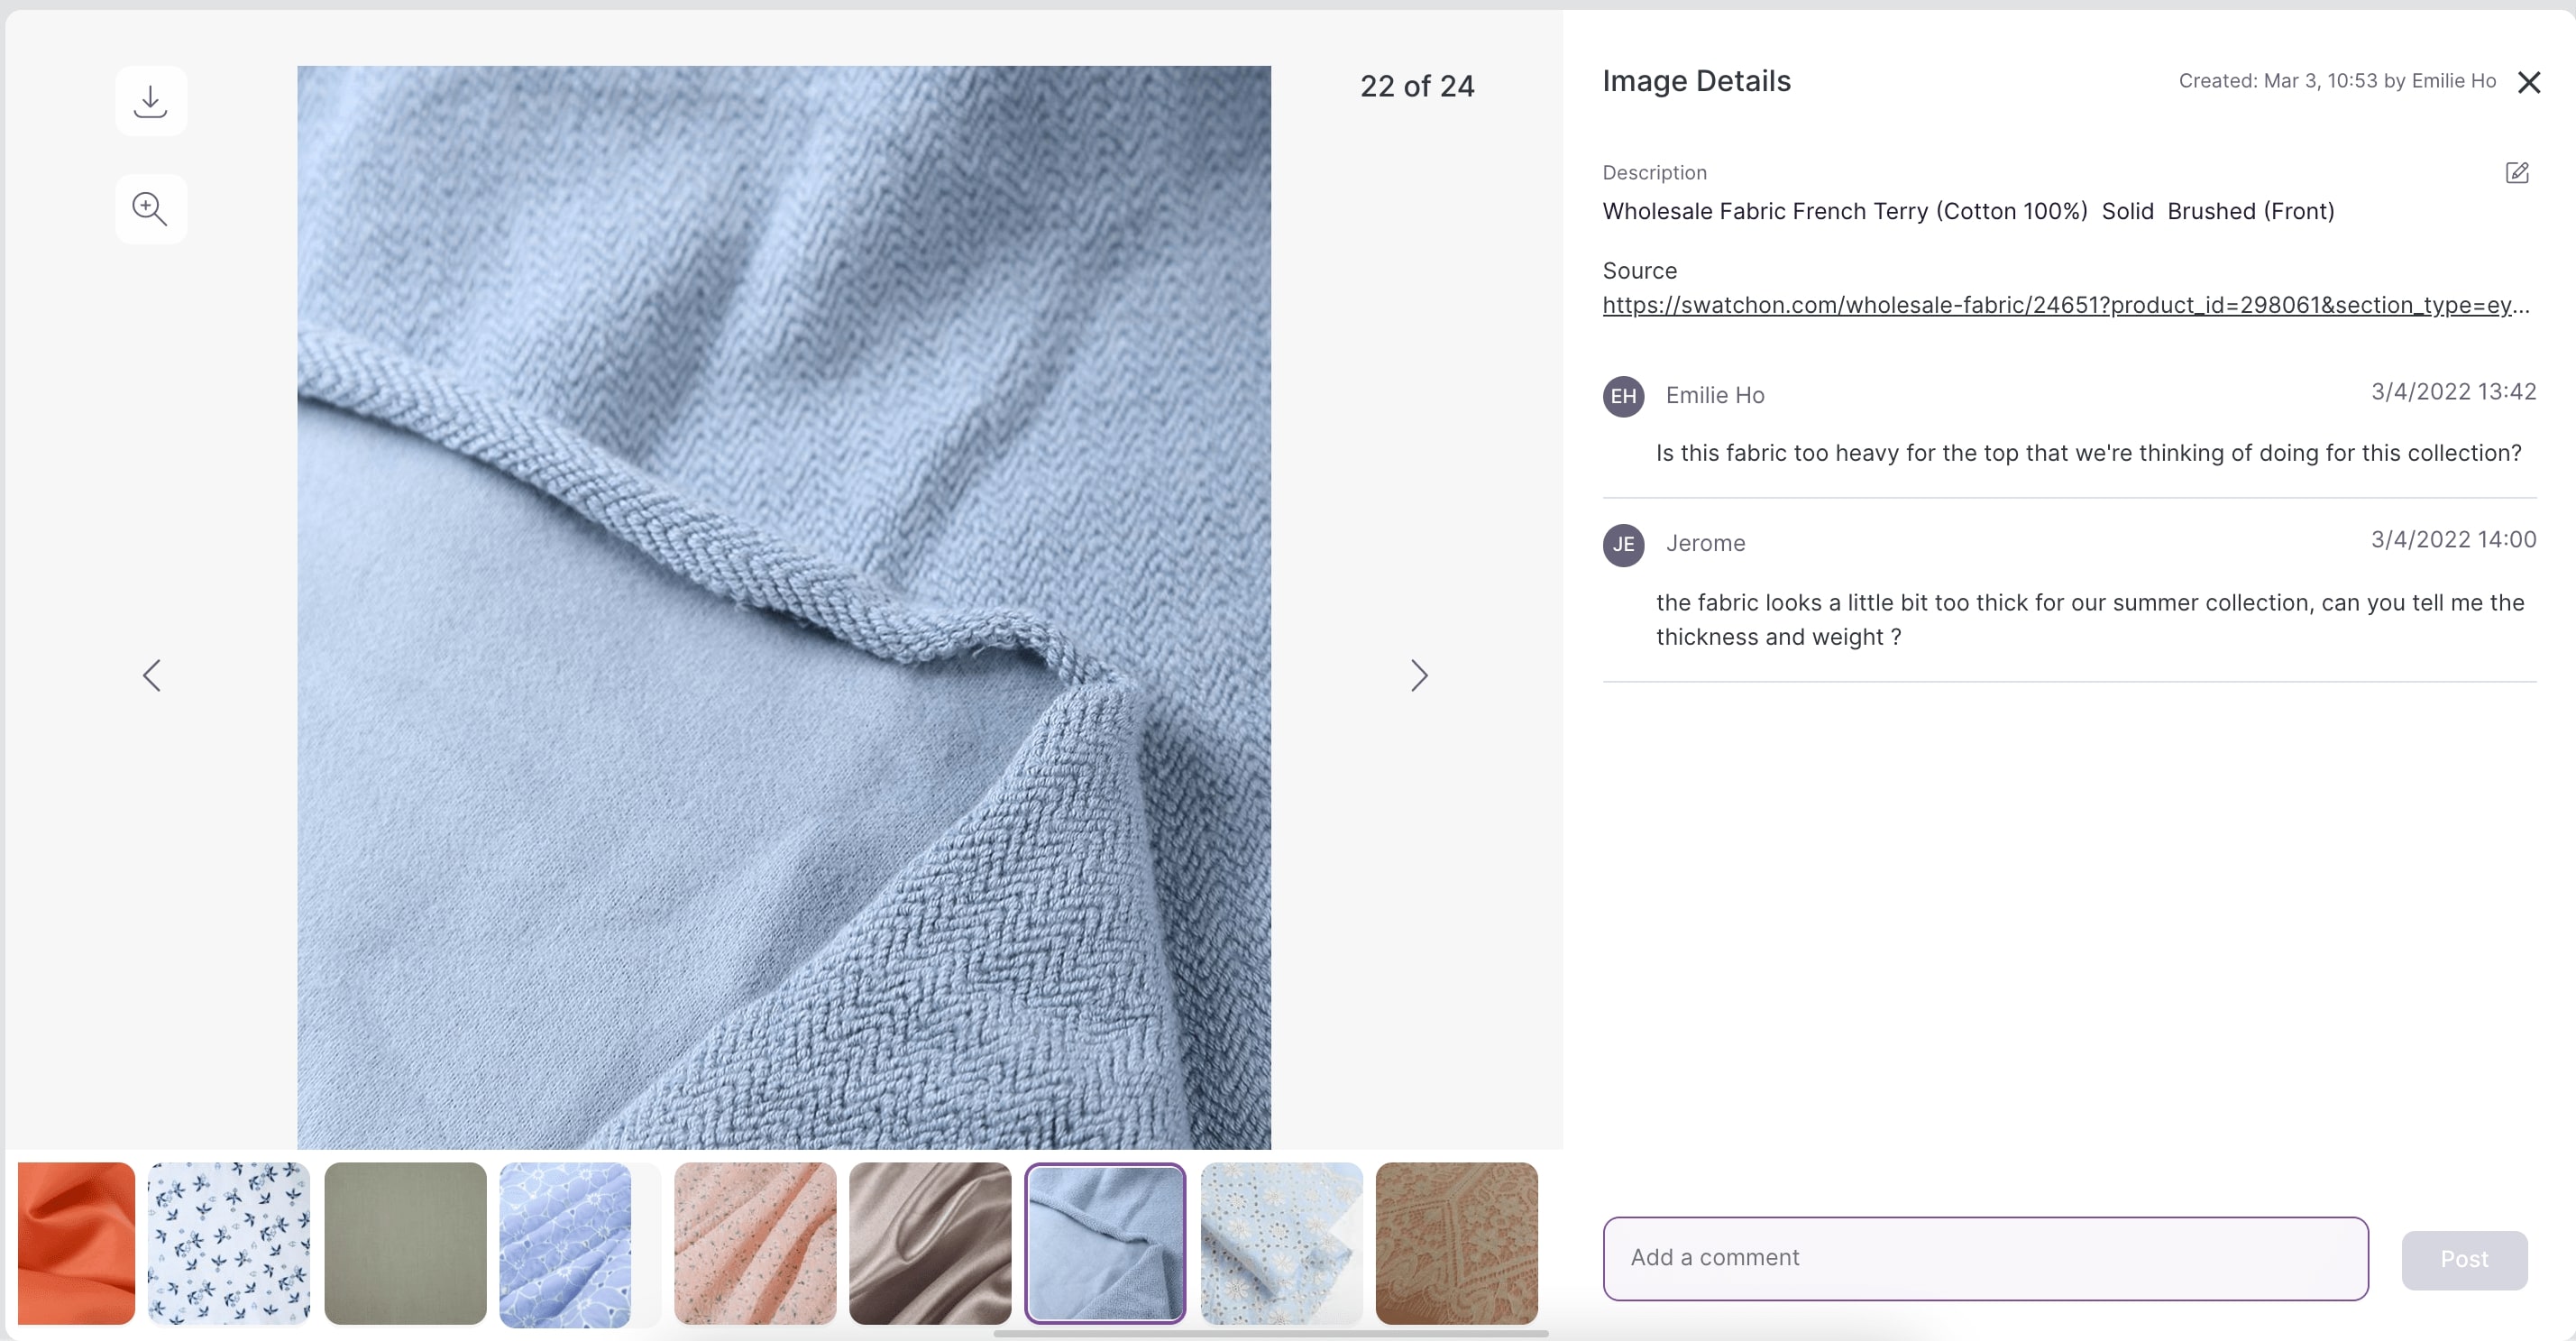The width and height of the screenshot is (2576, 1341).
Task: Select the brown satin fabric thumbnail
Action: coord(930,1243)
